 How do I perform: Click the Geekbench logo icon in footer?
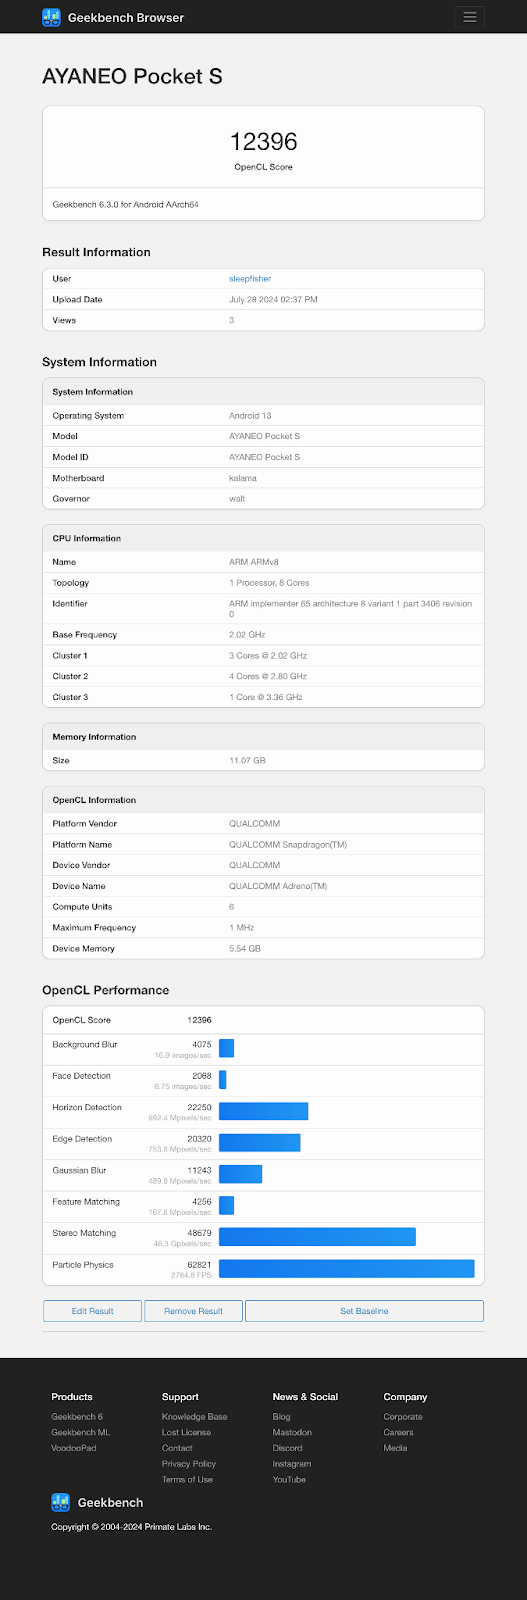pyautogui.click(x=60, y=1502)
